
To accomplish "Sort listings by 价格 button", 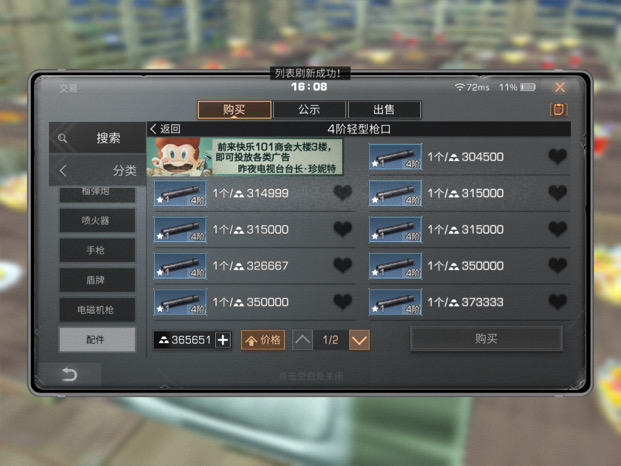I will (263, 340).
